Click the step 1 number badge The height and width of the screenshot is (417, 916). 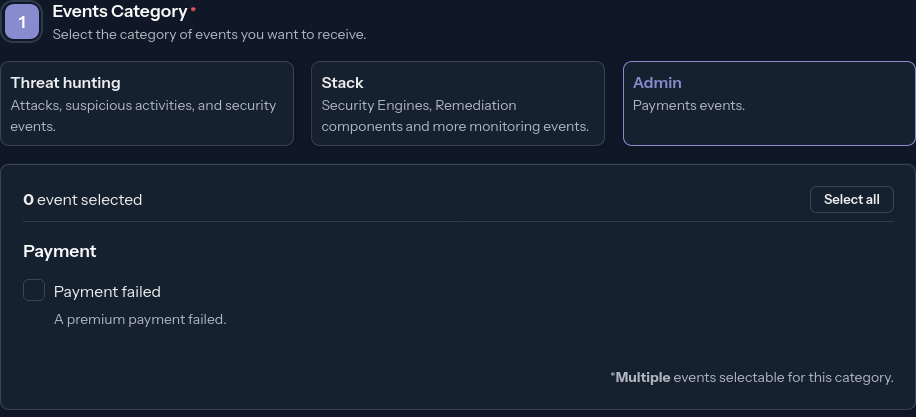(22, 21)
